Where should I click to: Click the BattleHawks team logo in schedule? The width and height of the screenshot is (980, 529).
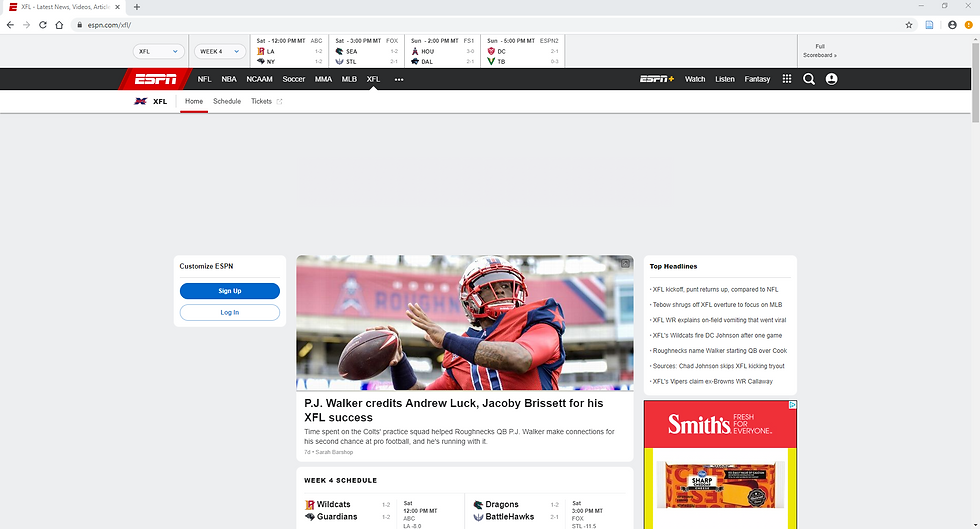pos(478,517)
